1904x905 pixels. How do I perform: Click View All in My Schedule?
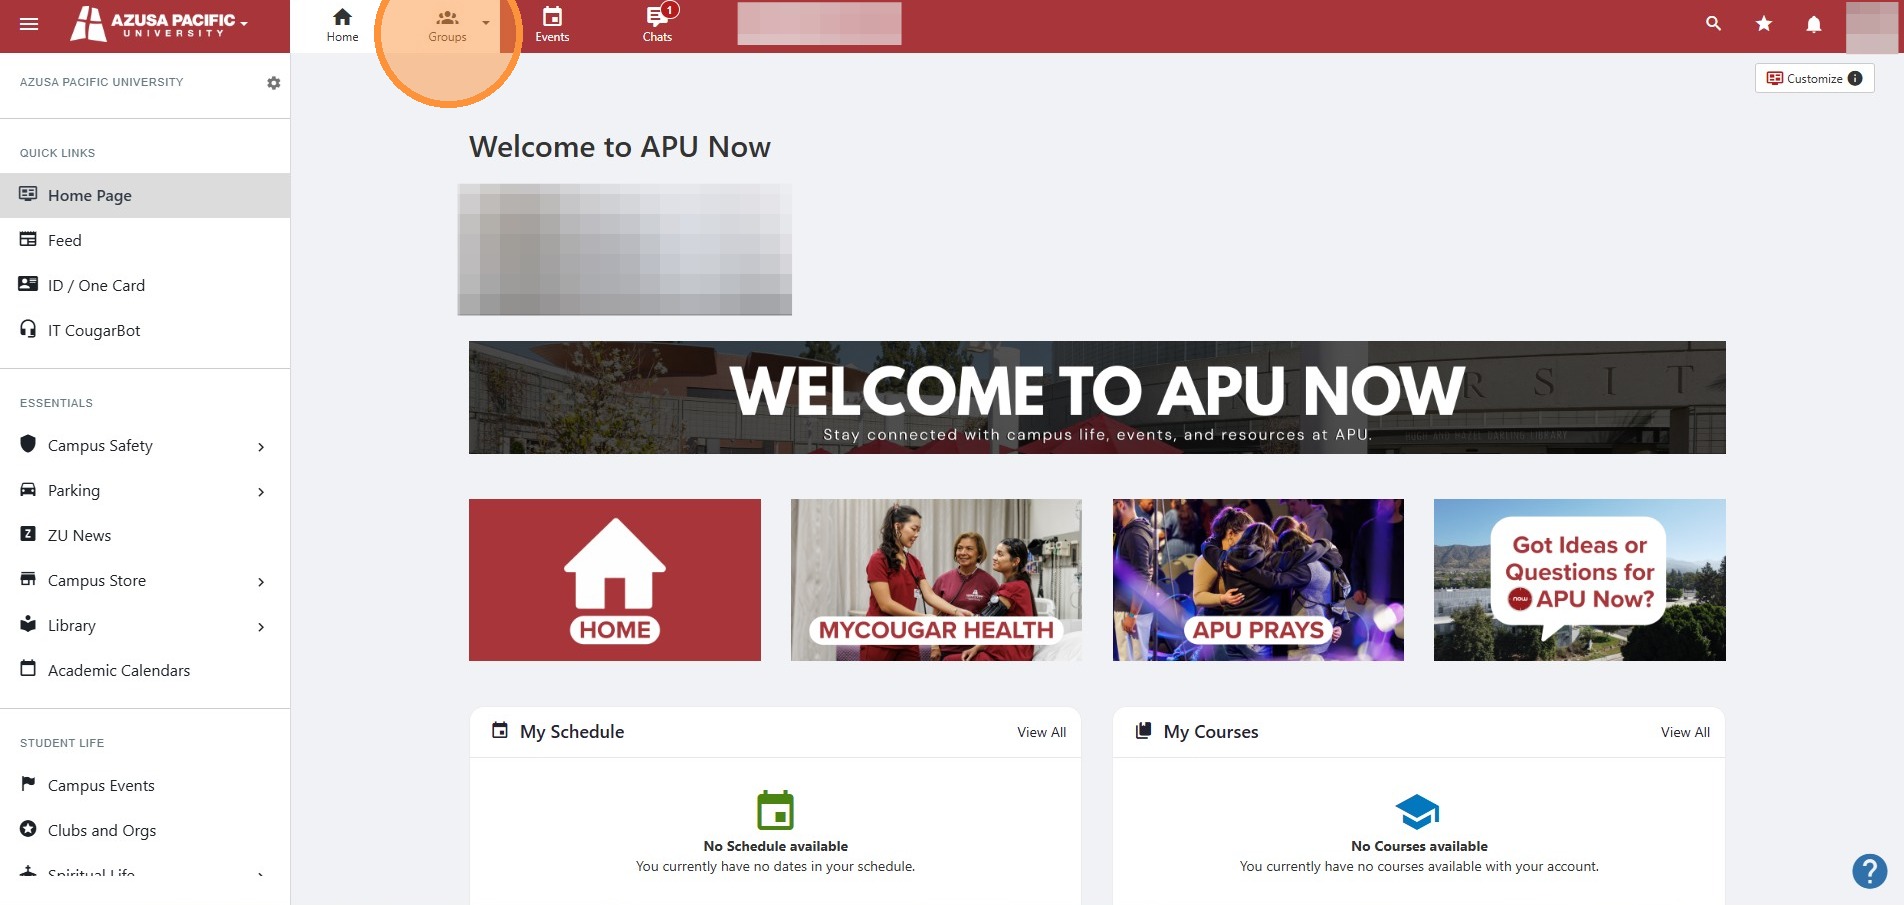1041,732
